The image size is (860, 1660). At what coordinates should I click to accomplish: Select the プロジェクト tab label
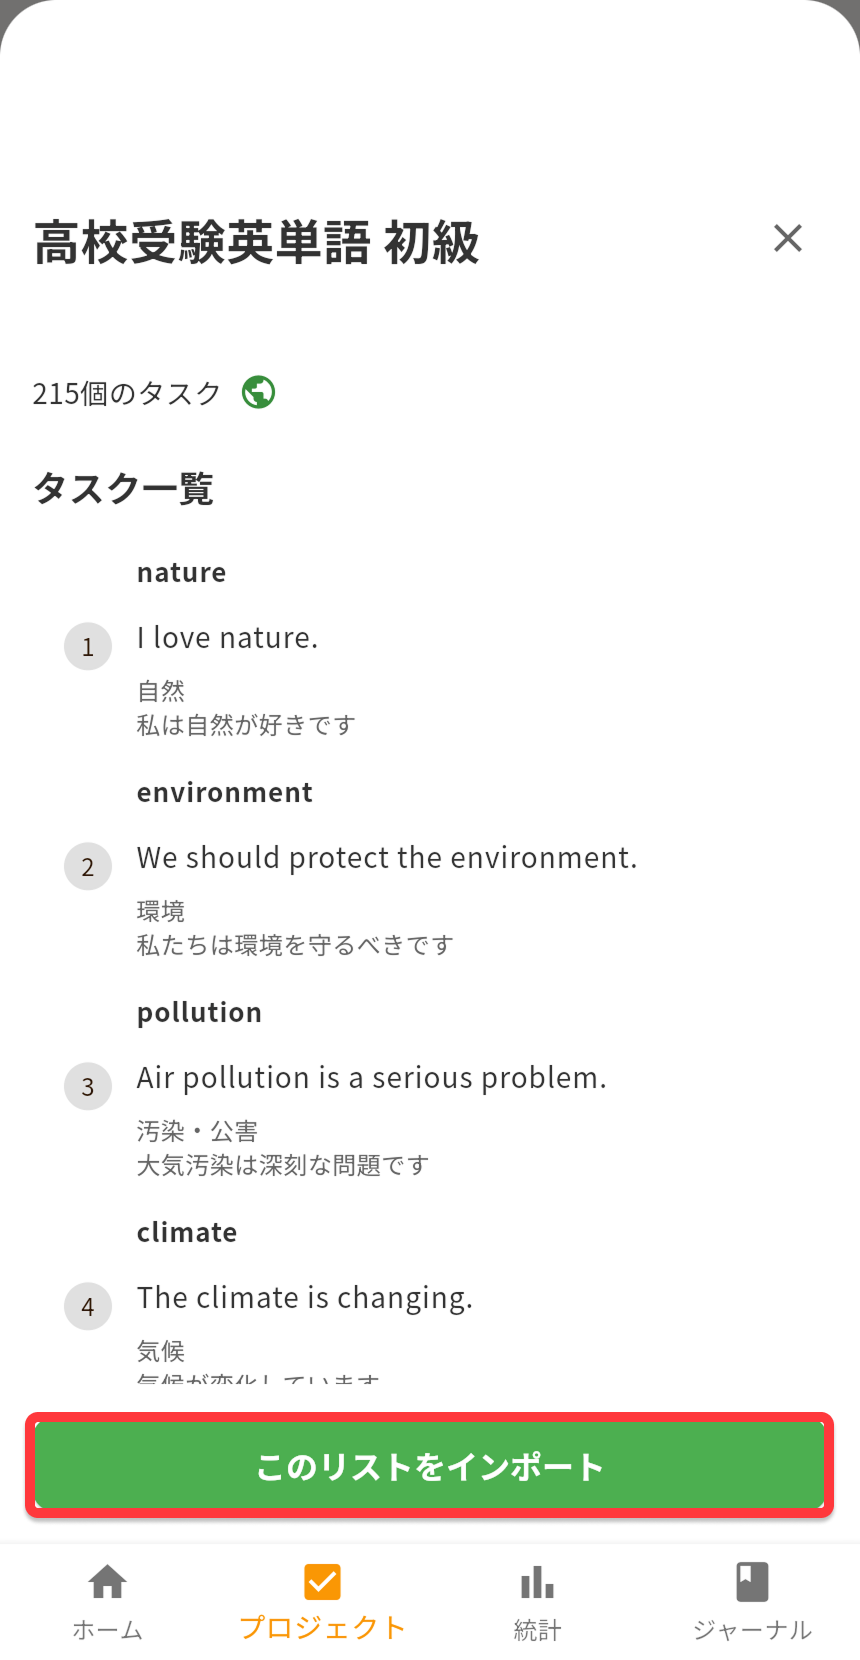pos(322,1628)
